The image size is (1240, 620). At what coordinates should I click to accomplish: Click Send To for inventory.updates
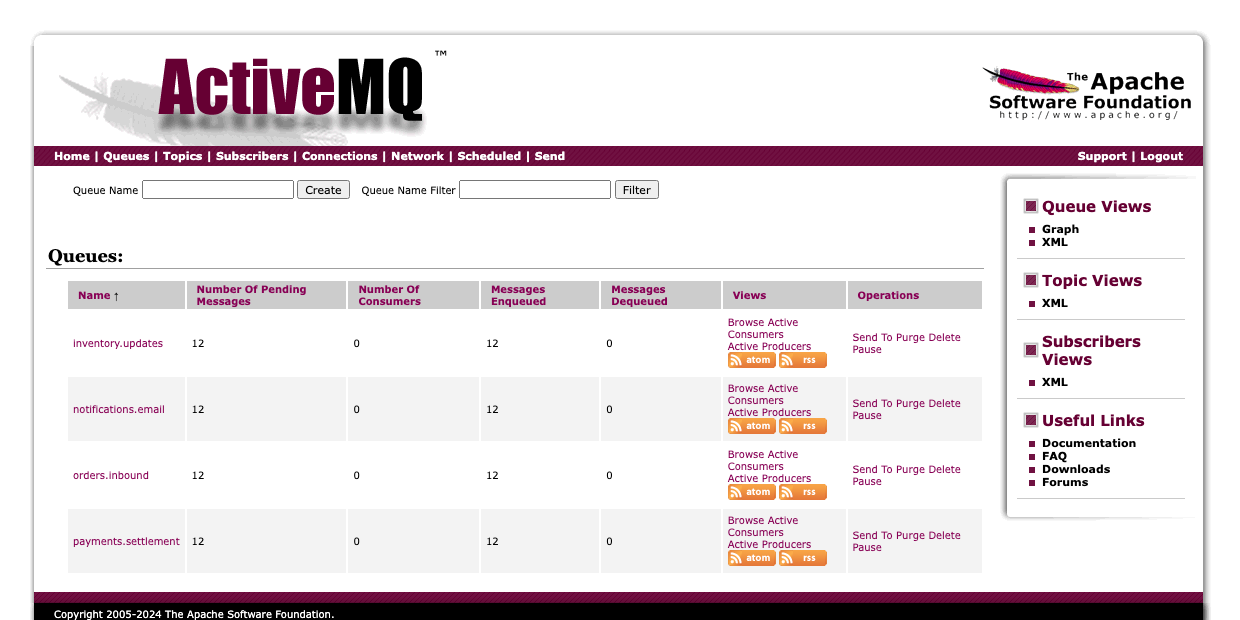[872, 338]
